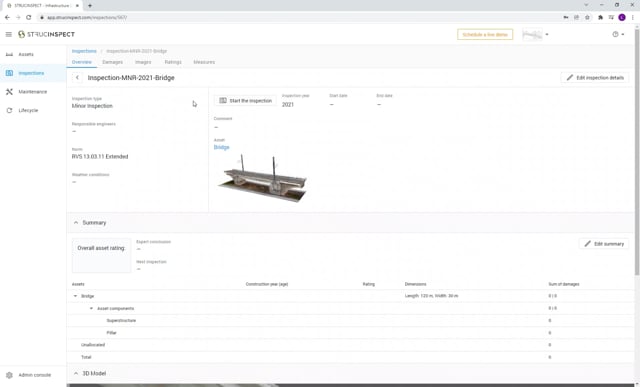The image size is (640, 387).
Task: Click the Inspections breadcrumb link
Action: click(x=84, y=51)
